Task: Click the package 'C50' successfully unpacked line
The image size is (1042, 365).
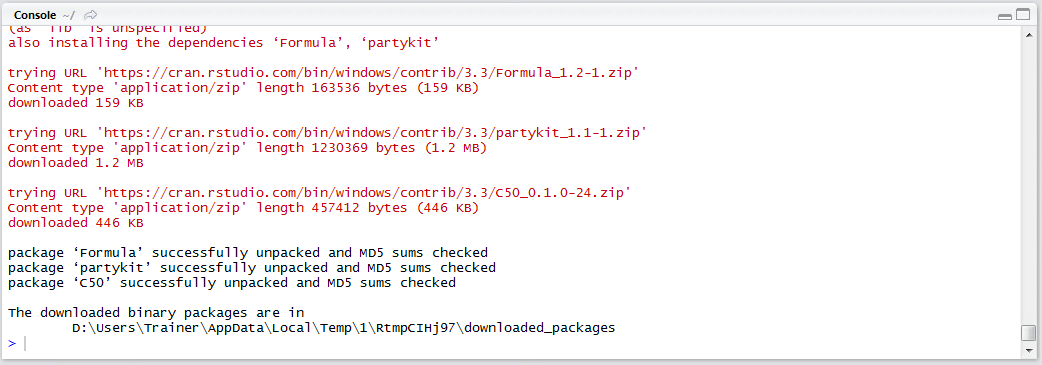Action: (231, 283)
